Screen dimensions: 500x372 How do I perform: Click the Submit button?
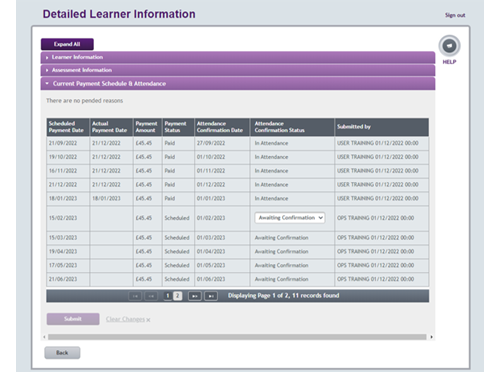(73, 319)
